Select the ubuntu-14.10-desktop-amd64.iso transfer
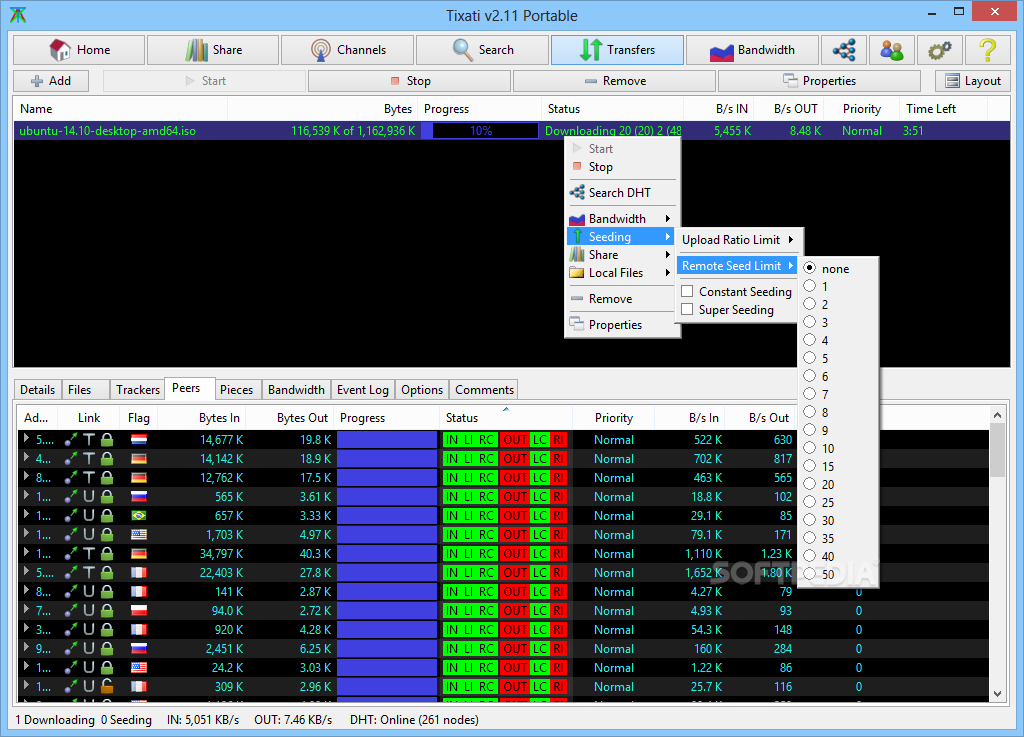Image resolution: width=1024 pixels, height=737 pixels. (511, 131)
